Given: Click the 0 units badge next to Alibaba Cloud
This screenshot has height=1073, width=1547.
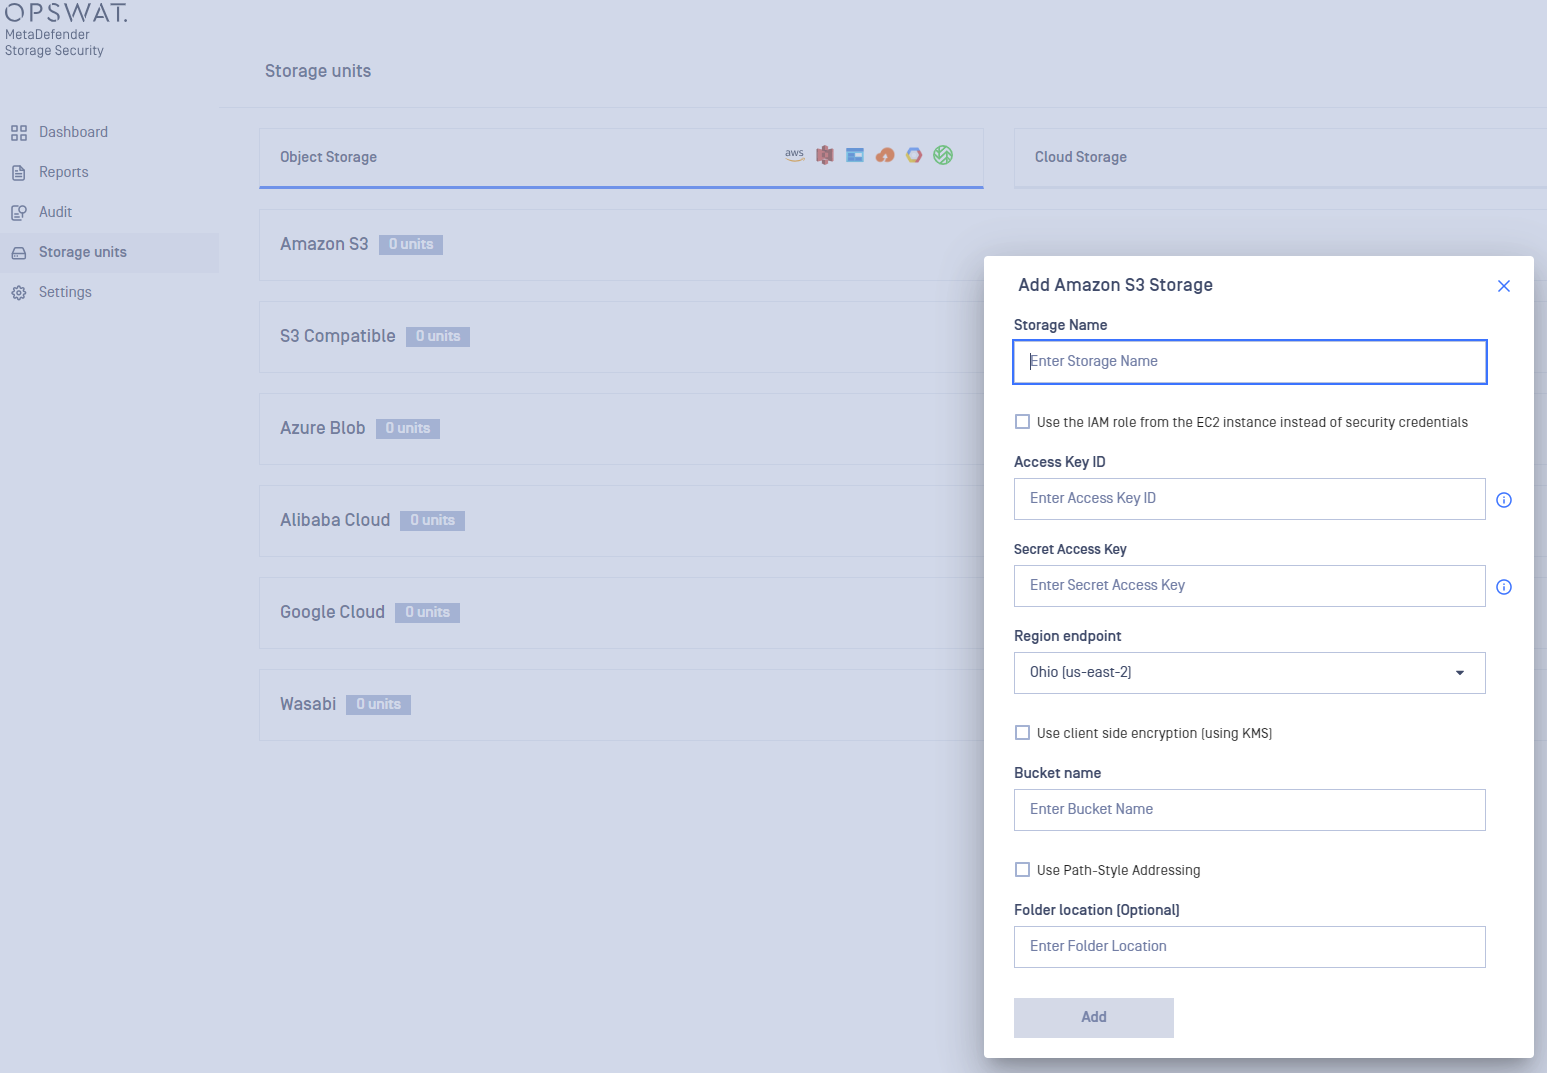Looking at the screenshot, I should pos(433,521).
